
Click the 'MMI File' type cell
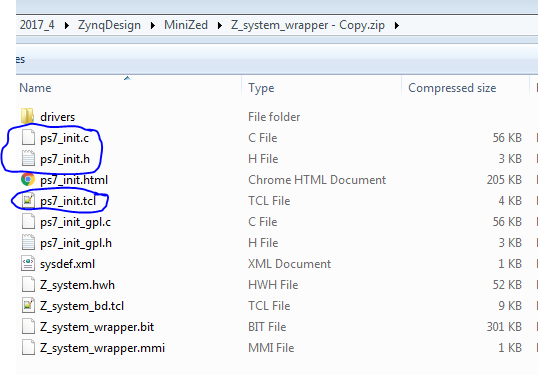coord(271,348)
